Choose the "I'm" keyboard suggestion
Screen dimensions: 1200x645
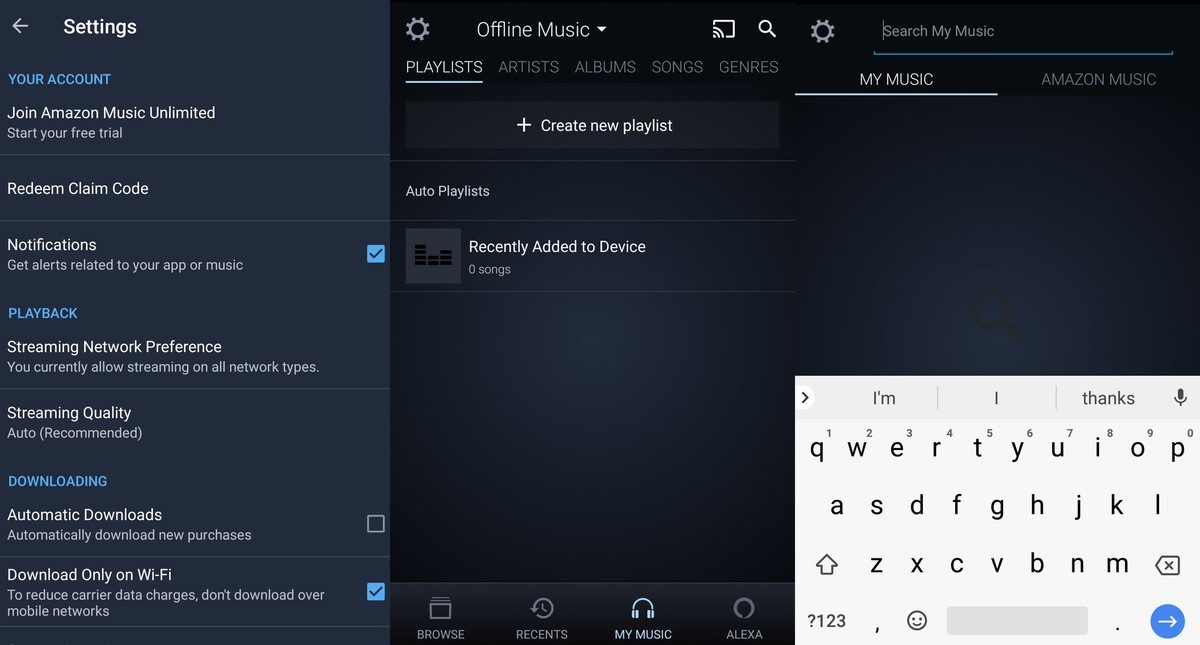pos(884,398)
